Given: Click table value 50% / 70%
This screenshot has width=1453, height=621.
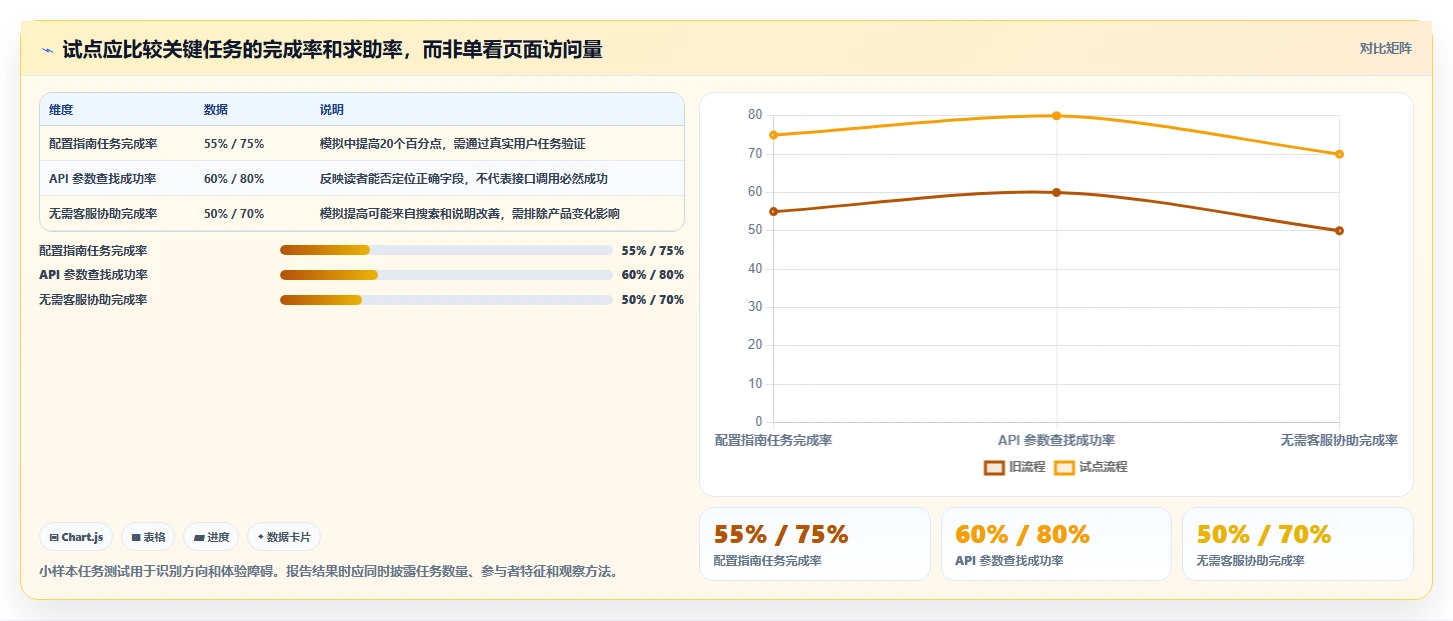Looking at the screenshot, I should 234,213.
